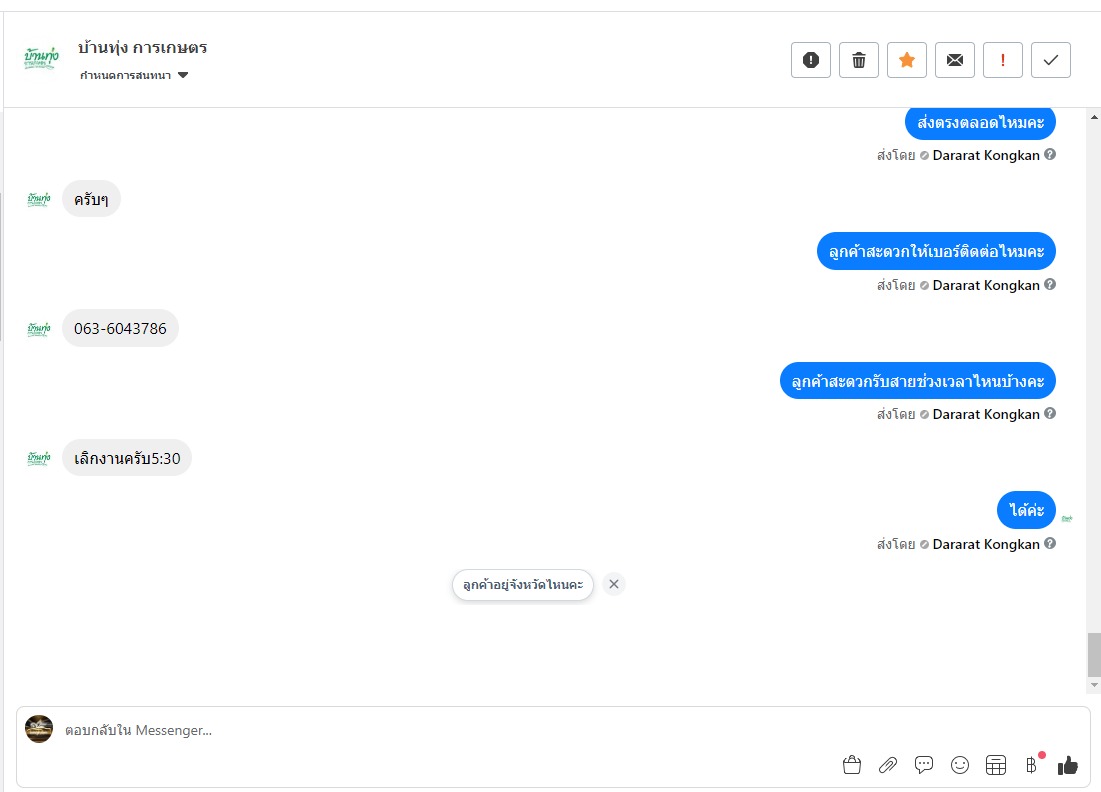The image size is (1101, 792).
Task: Focus the ตอบกลับใน Messenger reply field
Action: click(x=449, y=730)
